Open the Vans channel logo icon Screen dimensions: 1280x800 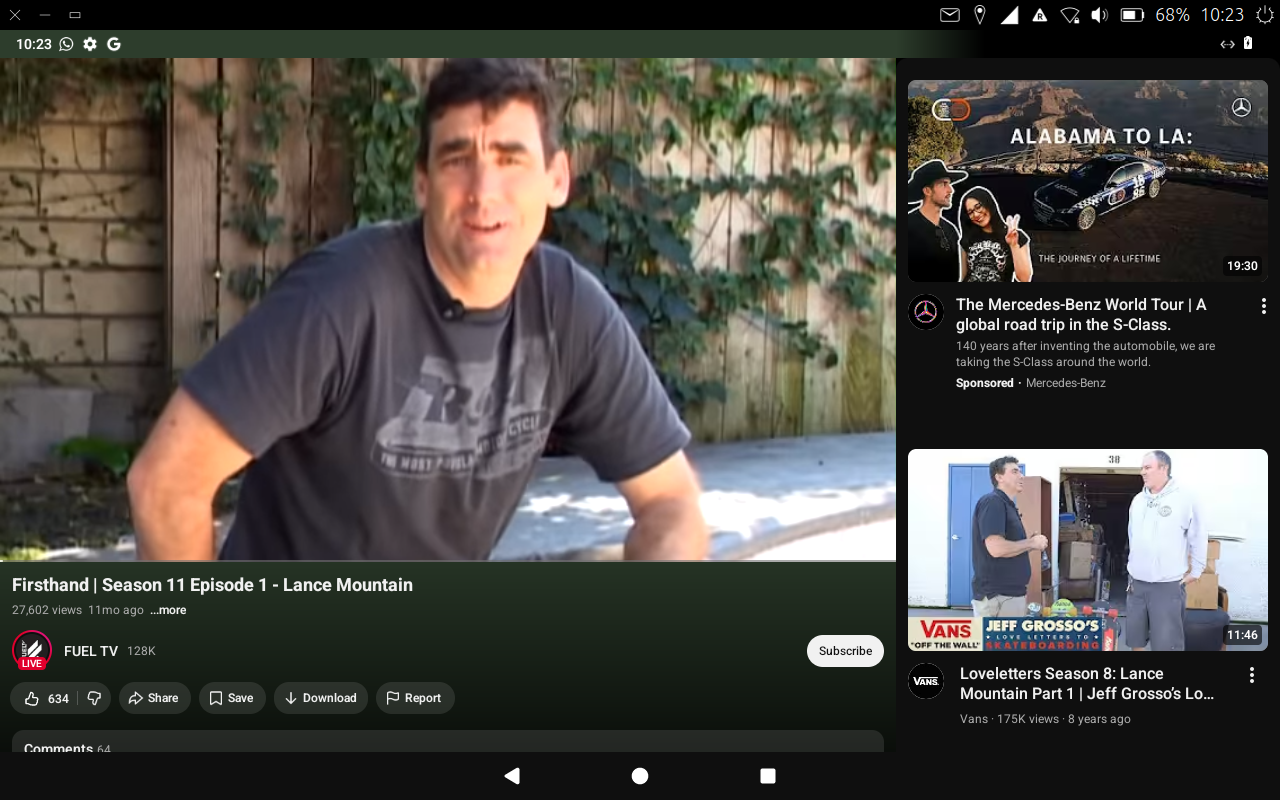[926, 681]
